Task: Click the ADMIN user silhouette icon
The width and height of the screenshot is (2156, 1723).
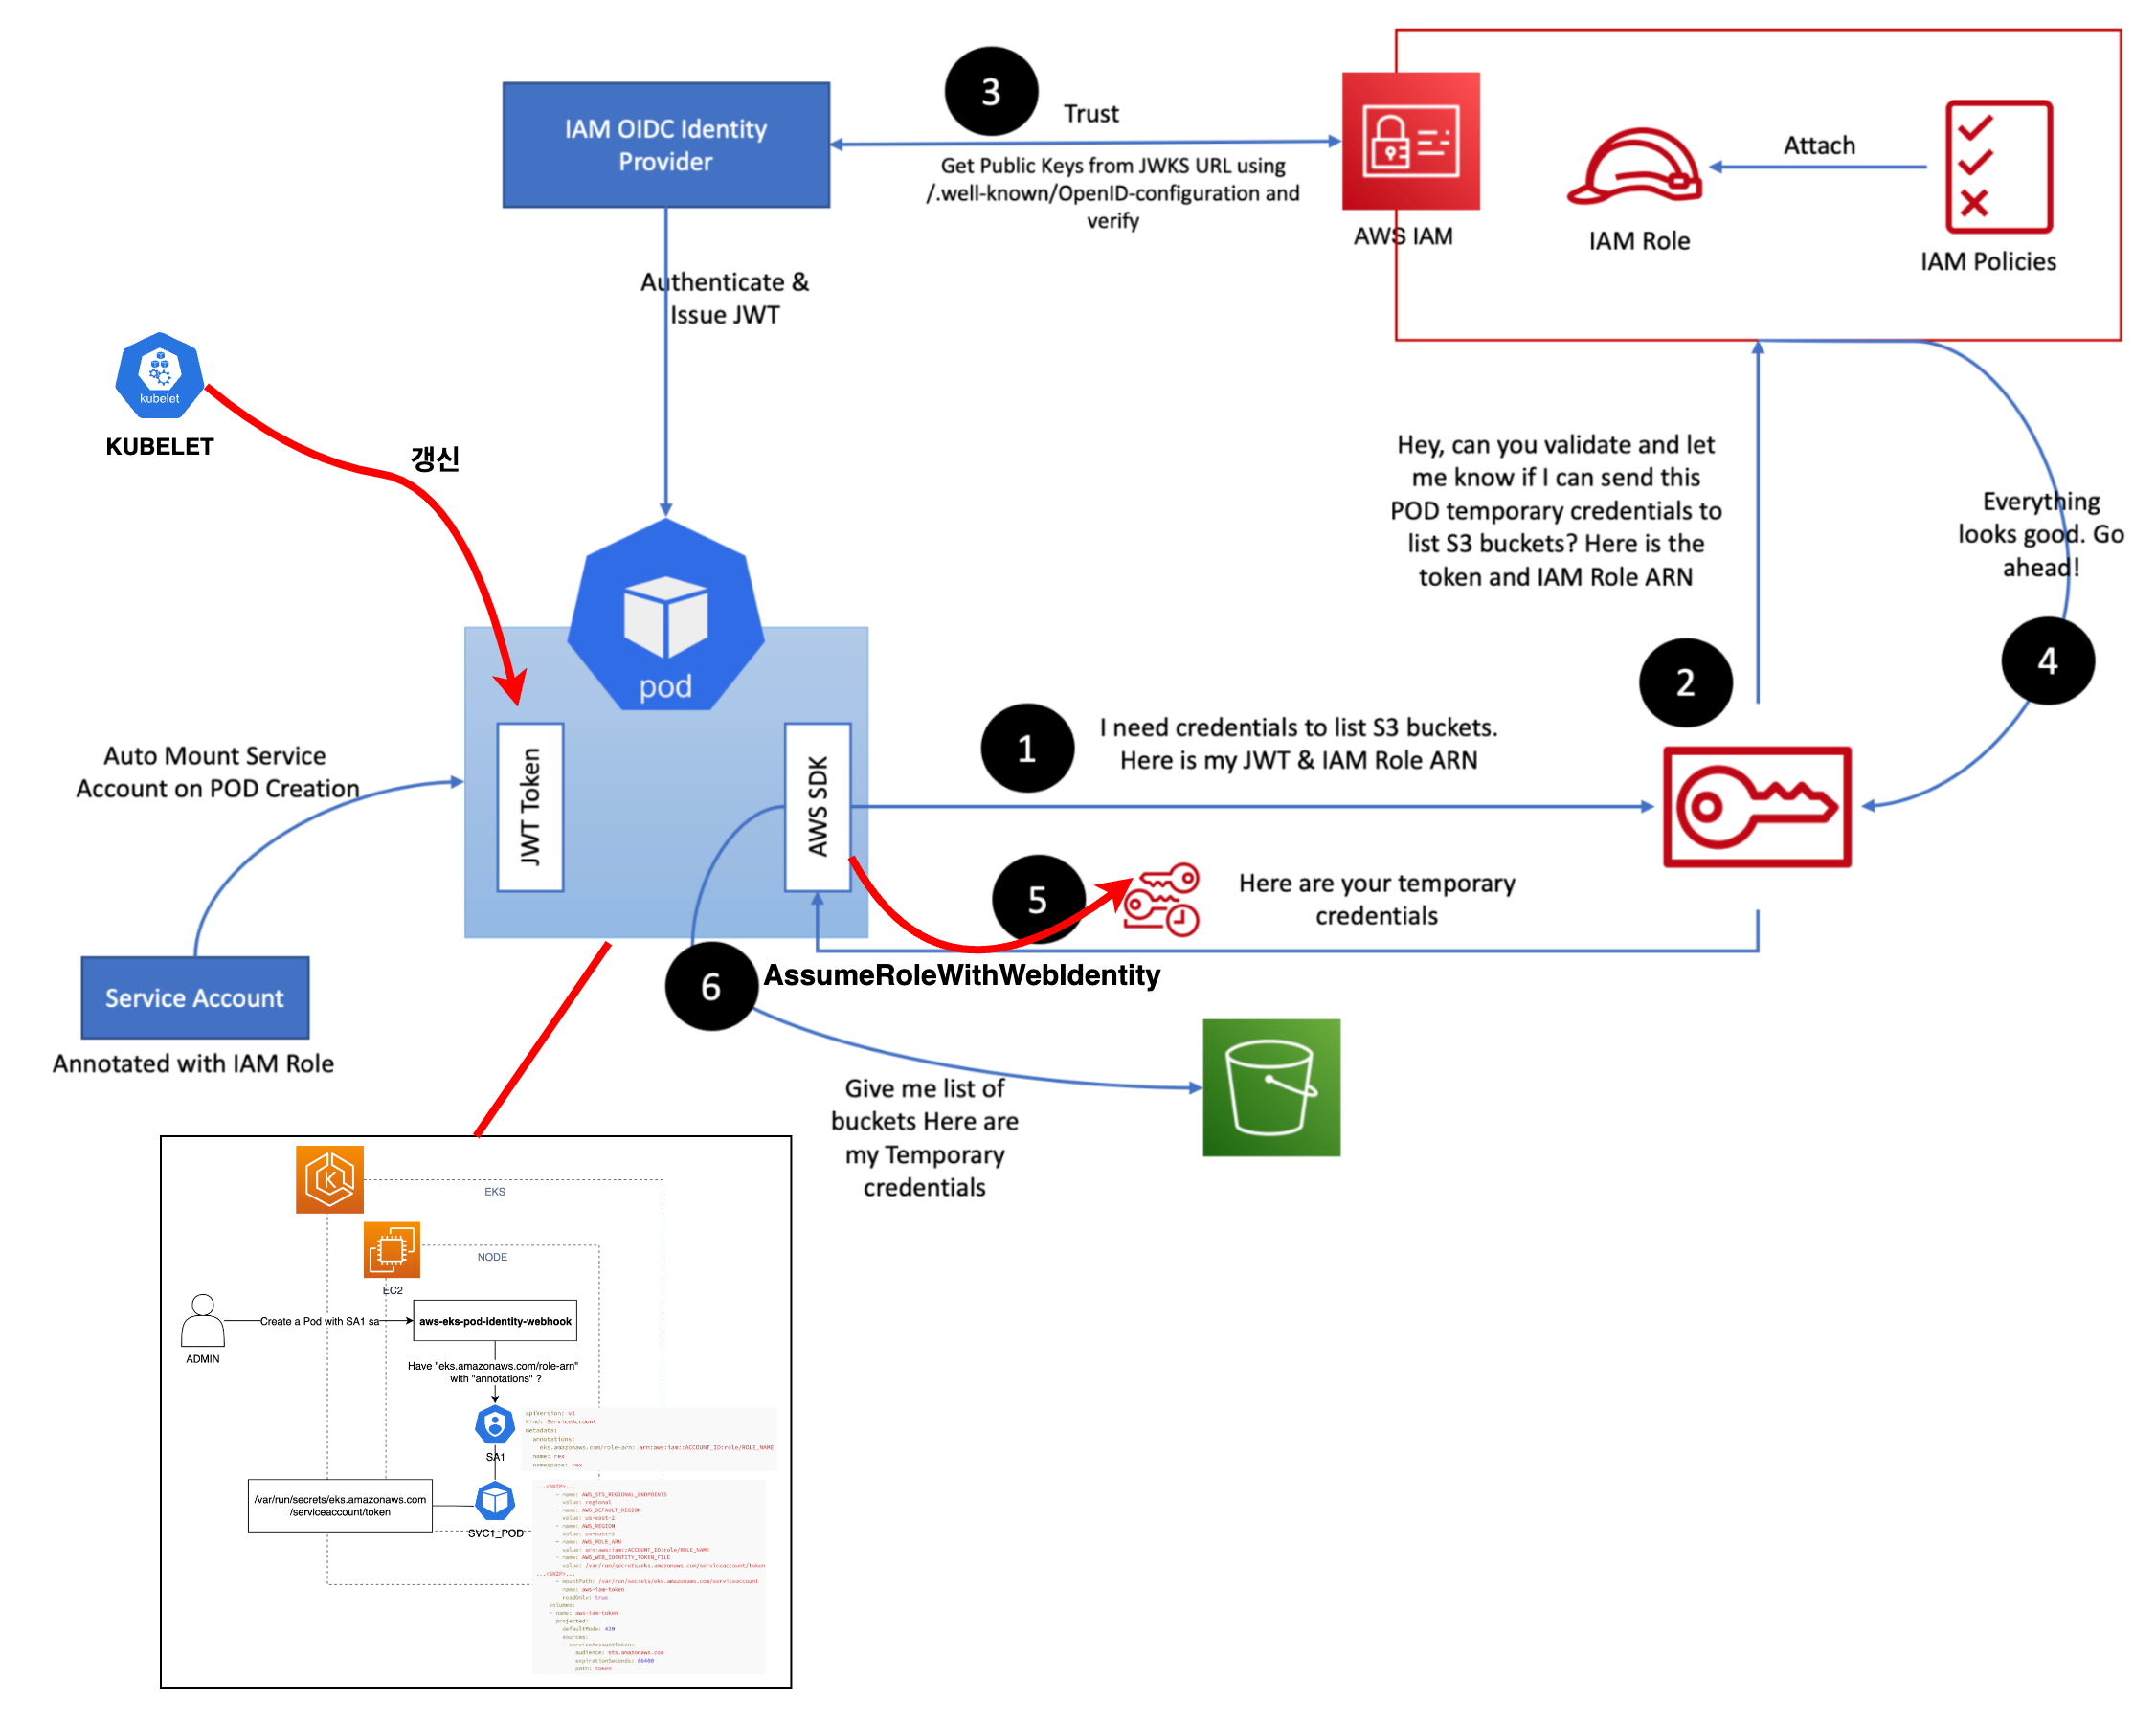Action: [202, 1320]
